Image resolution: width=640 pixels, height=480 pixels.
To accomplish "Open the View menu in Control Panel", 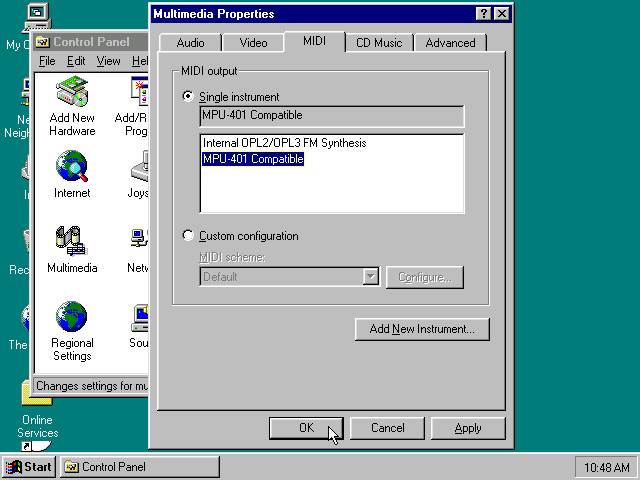I will (x=108, y=61).
